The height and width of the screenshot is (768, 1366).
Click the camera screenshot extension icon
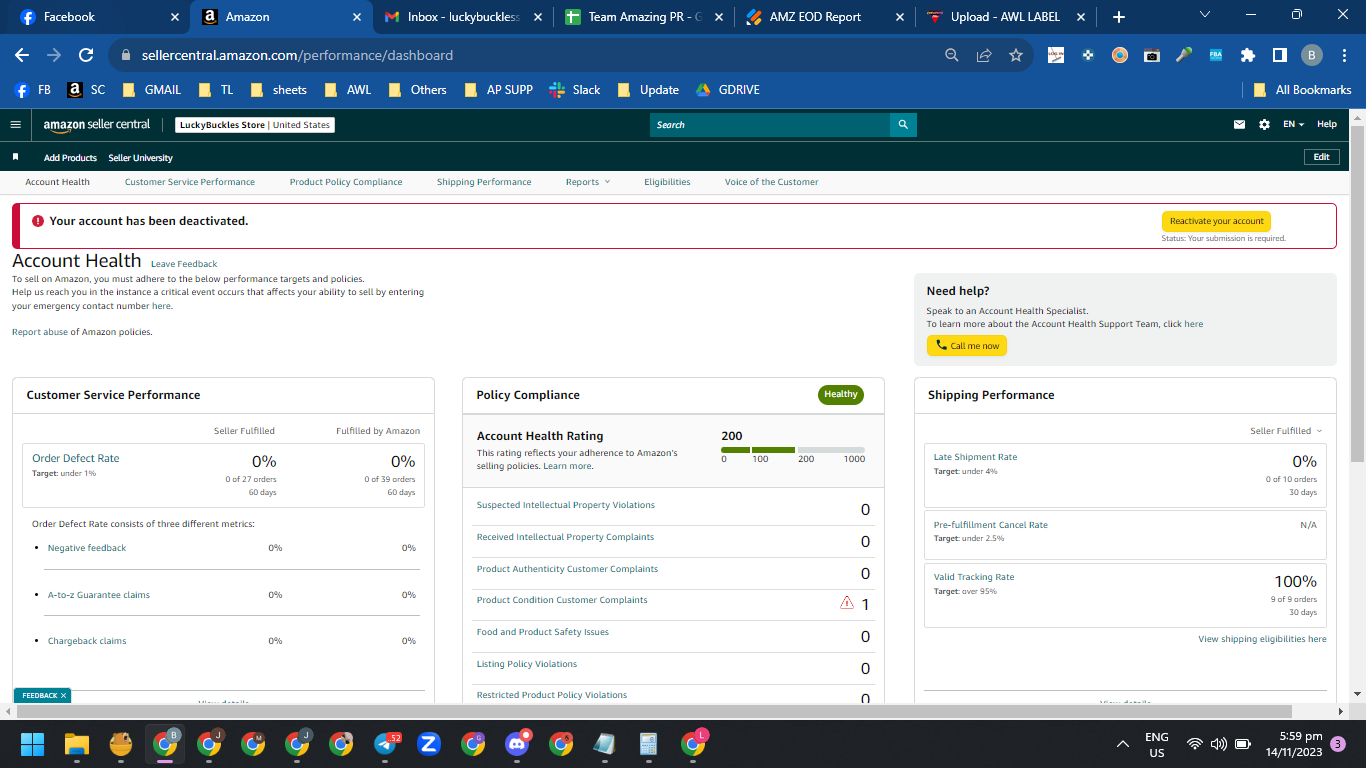click(x=1152, y=56)
